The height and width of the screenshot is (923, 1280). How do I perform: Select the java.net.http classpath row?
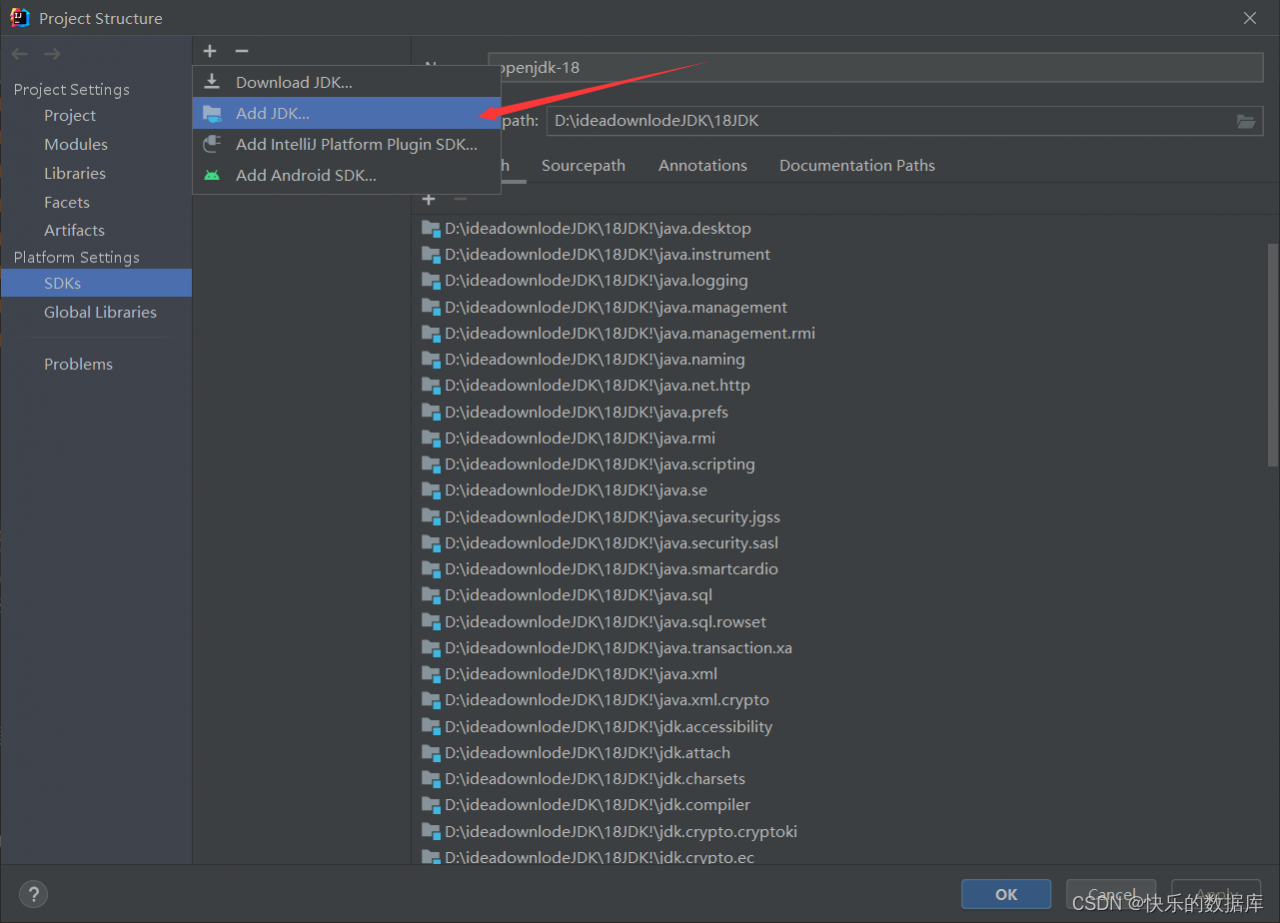840,385
